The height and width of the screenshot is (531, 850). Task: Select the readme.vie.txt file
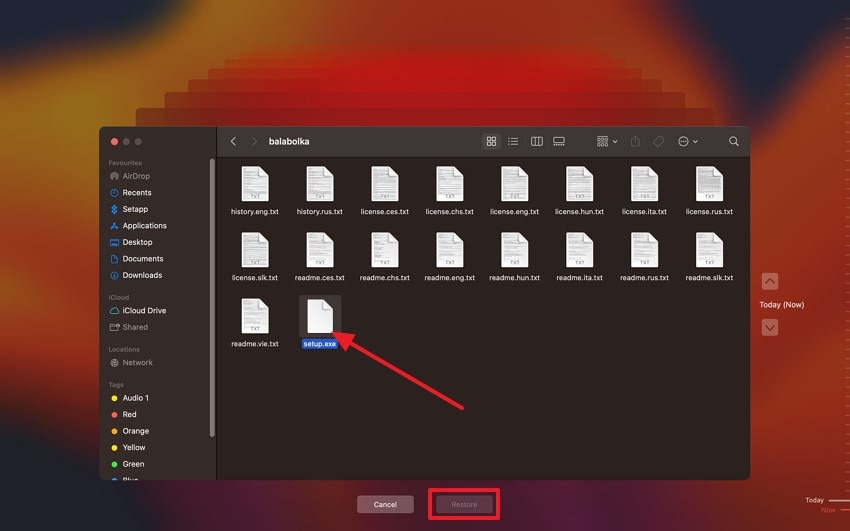(x=255, y=323)
